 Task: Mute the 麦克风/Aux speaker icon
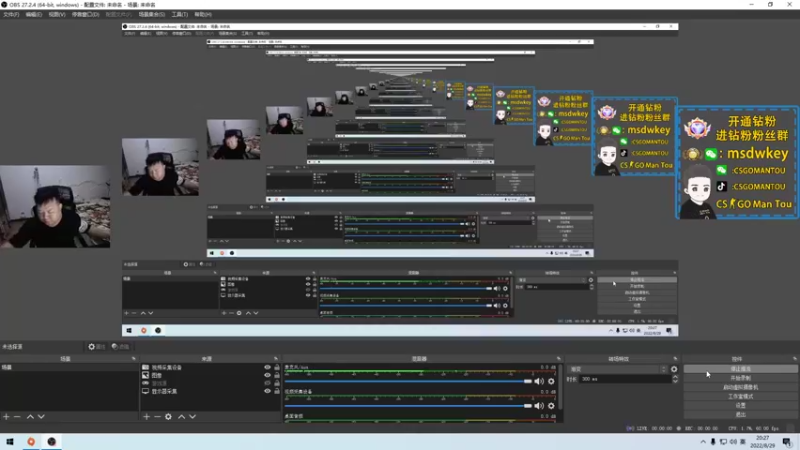point(539,381)
